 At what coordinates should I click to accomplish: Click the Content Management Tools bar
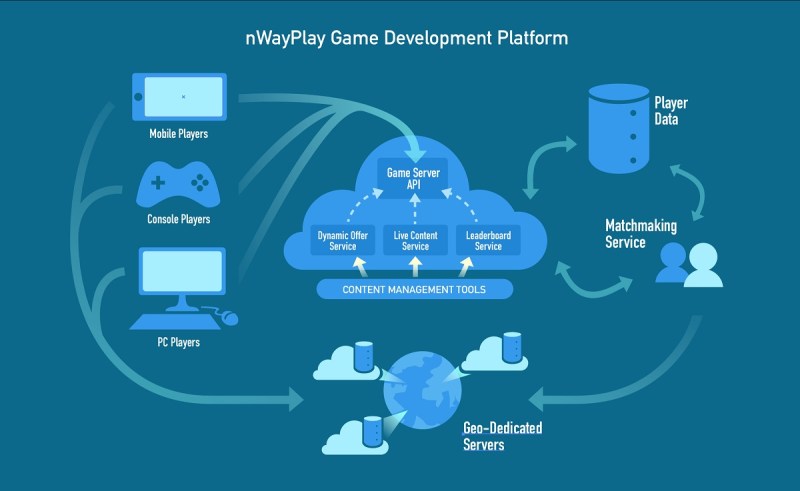click(x=414, y=289)
